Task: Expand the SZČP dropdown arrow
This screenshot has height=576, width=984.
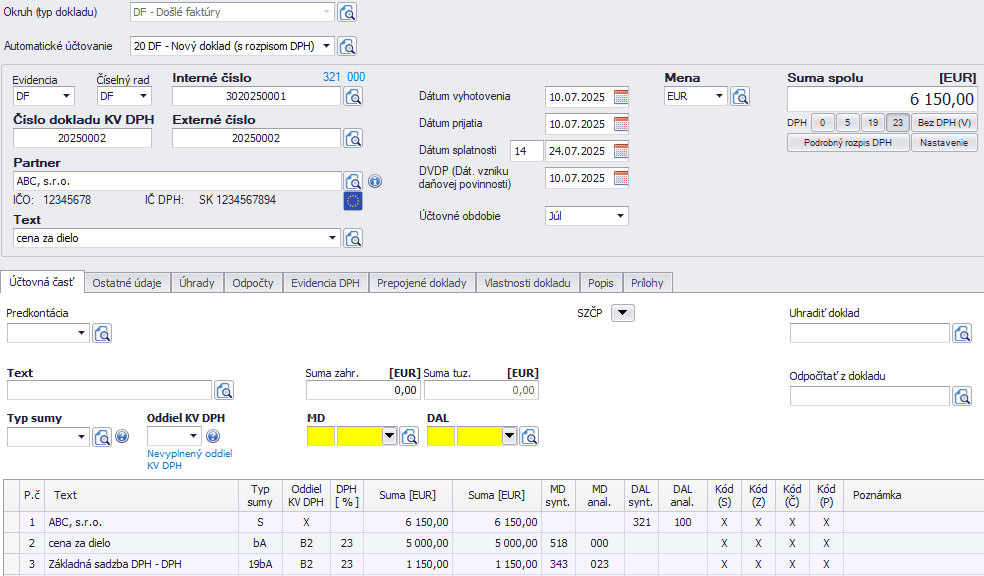Action: tap(622, 313)
